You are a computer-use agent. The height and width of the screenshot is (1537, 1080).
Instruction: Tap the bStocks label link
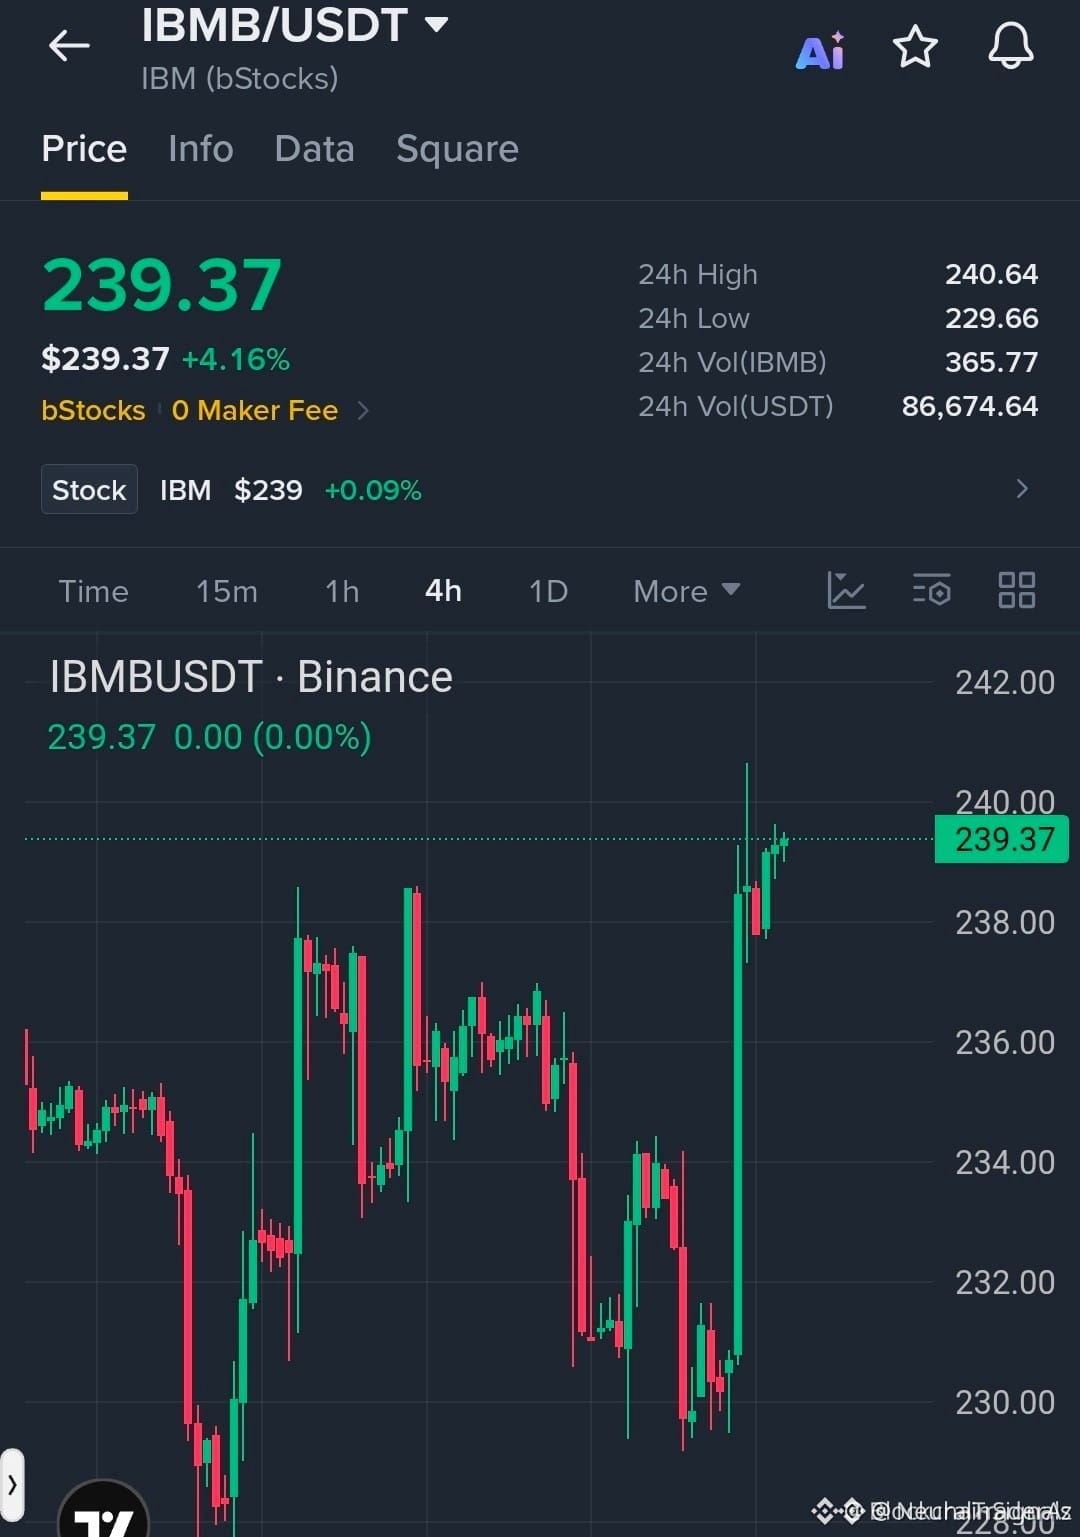coord(93,410)
